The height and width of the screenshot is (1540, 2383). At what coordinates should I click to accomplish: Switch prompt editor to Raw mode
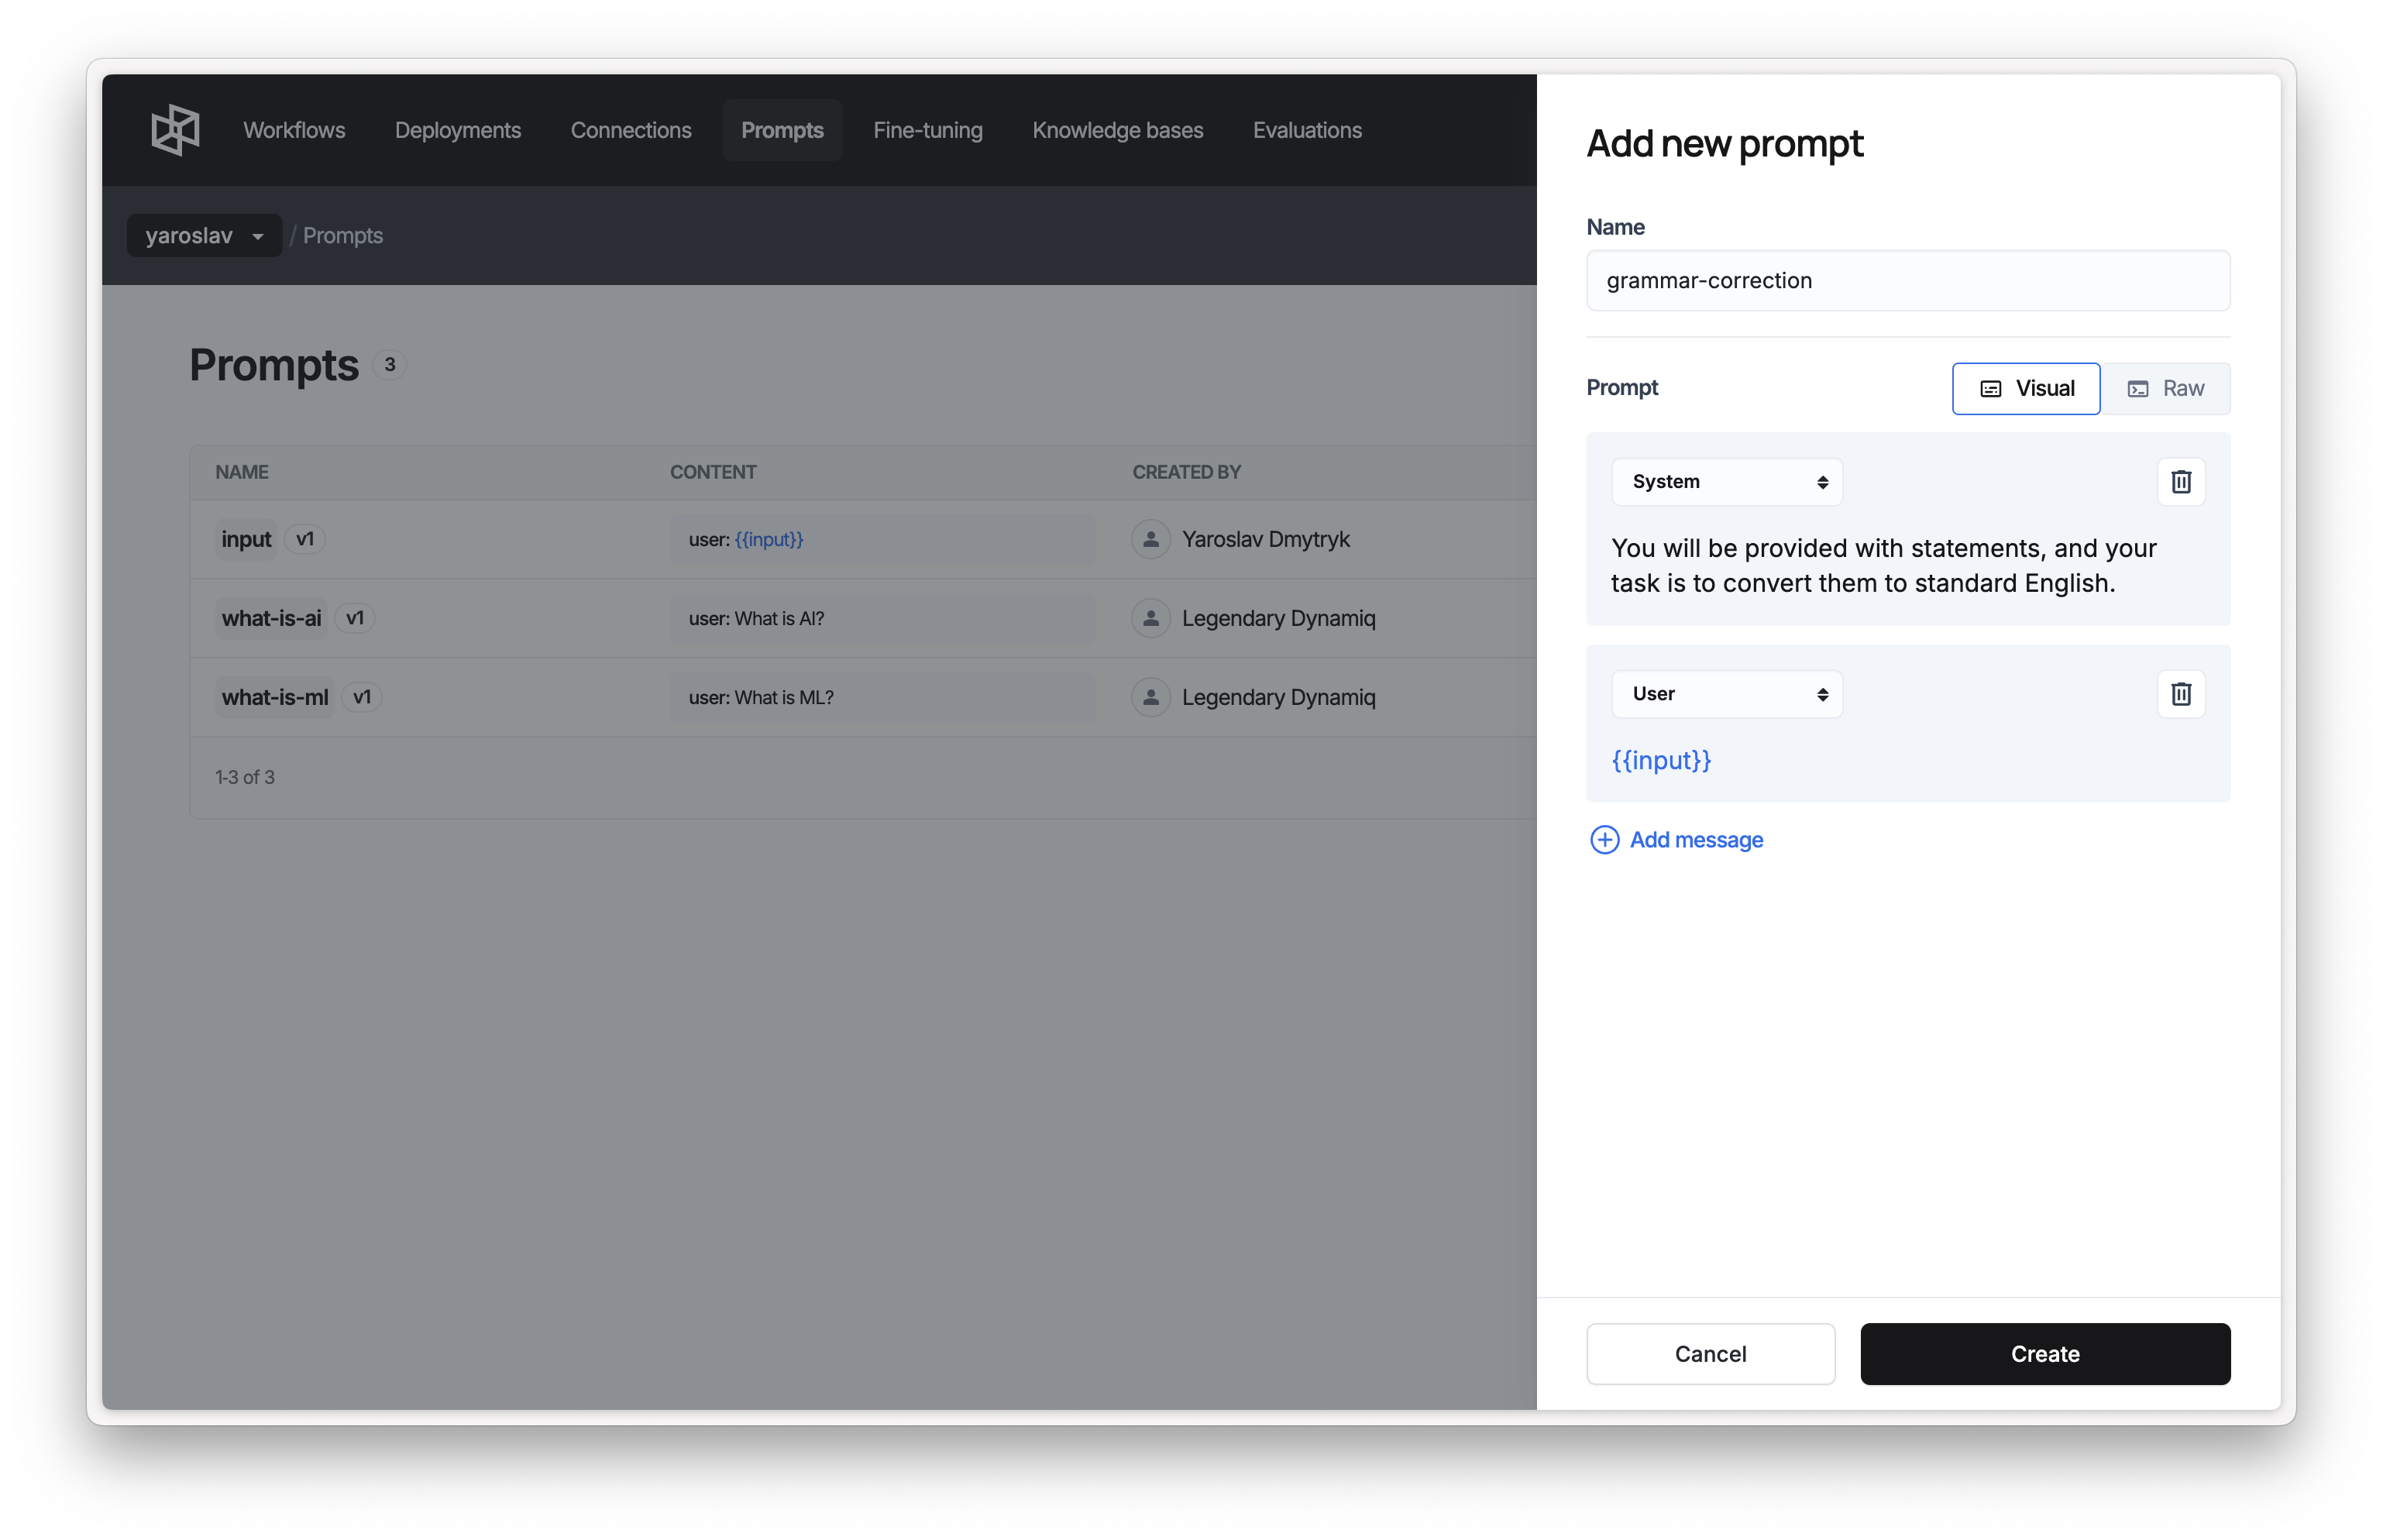coord(2165,389)
